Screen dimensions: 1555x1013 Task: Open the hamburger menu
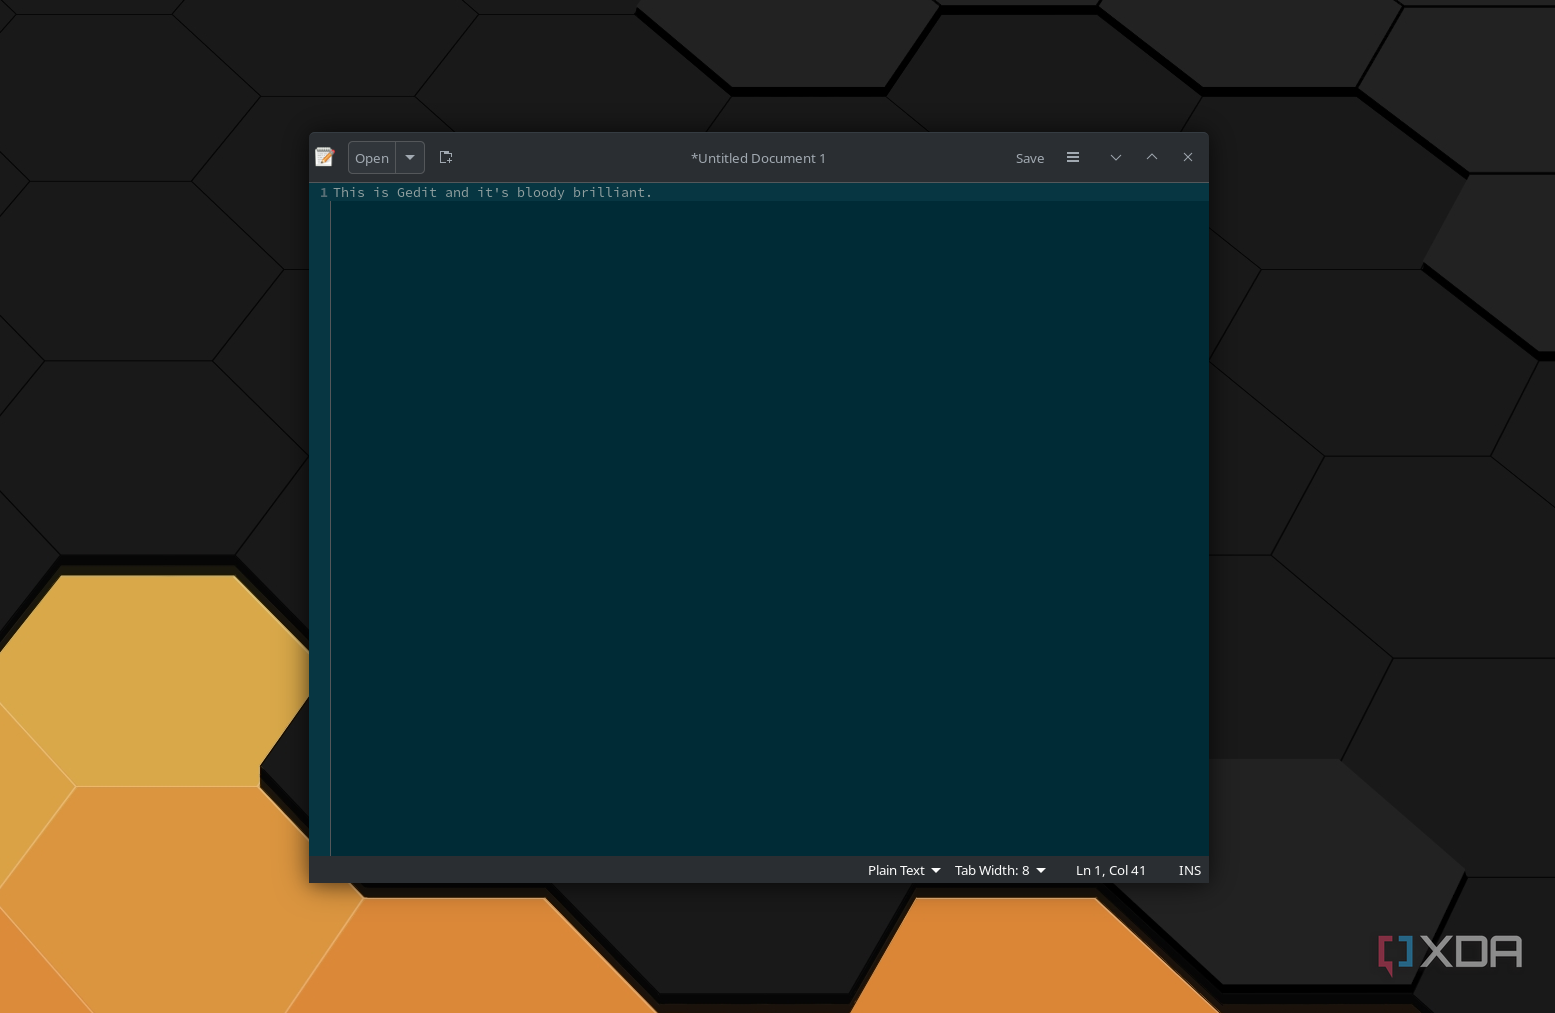[x=1073, y=157]
